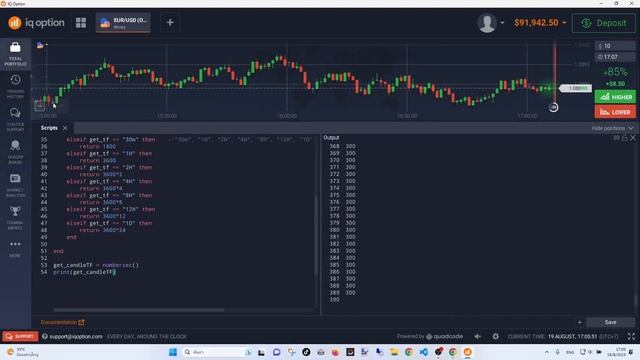
Task: Click the Output panel clear icon
Action: (616, 138)
